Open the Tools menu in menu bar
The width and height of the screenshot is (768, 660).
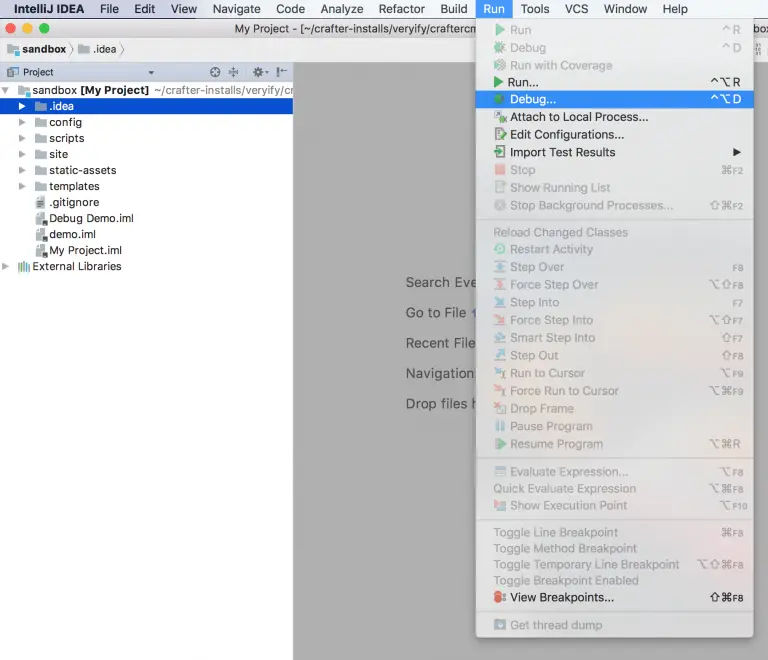(x=535, y=9)
